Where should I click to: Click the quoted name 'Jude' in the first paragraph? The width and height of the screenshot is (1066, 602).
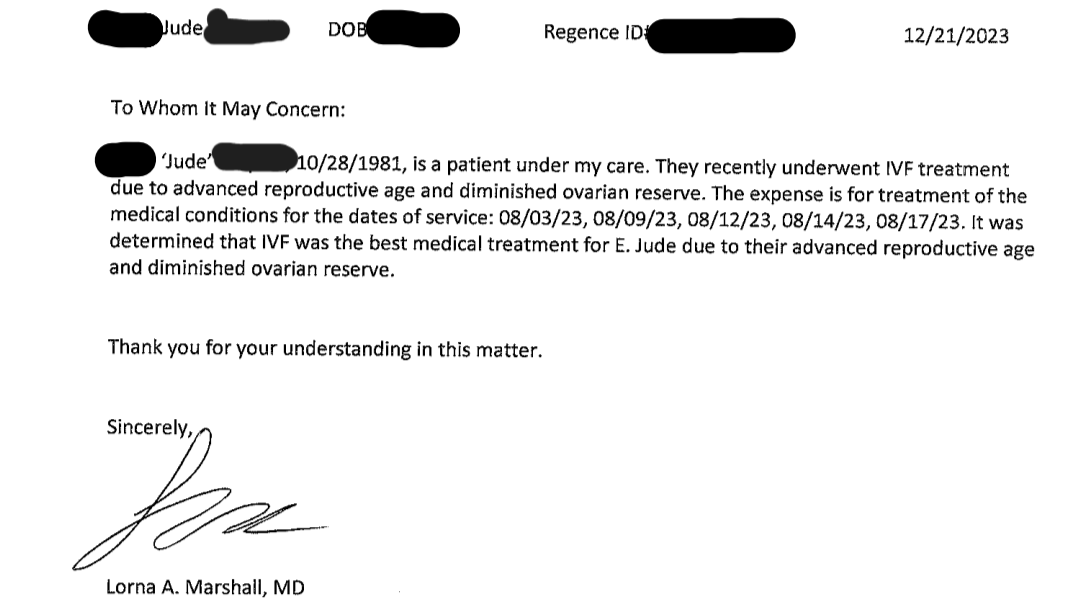(182, 160)
